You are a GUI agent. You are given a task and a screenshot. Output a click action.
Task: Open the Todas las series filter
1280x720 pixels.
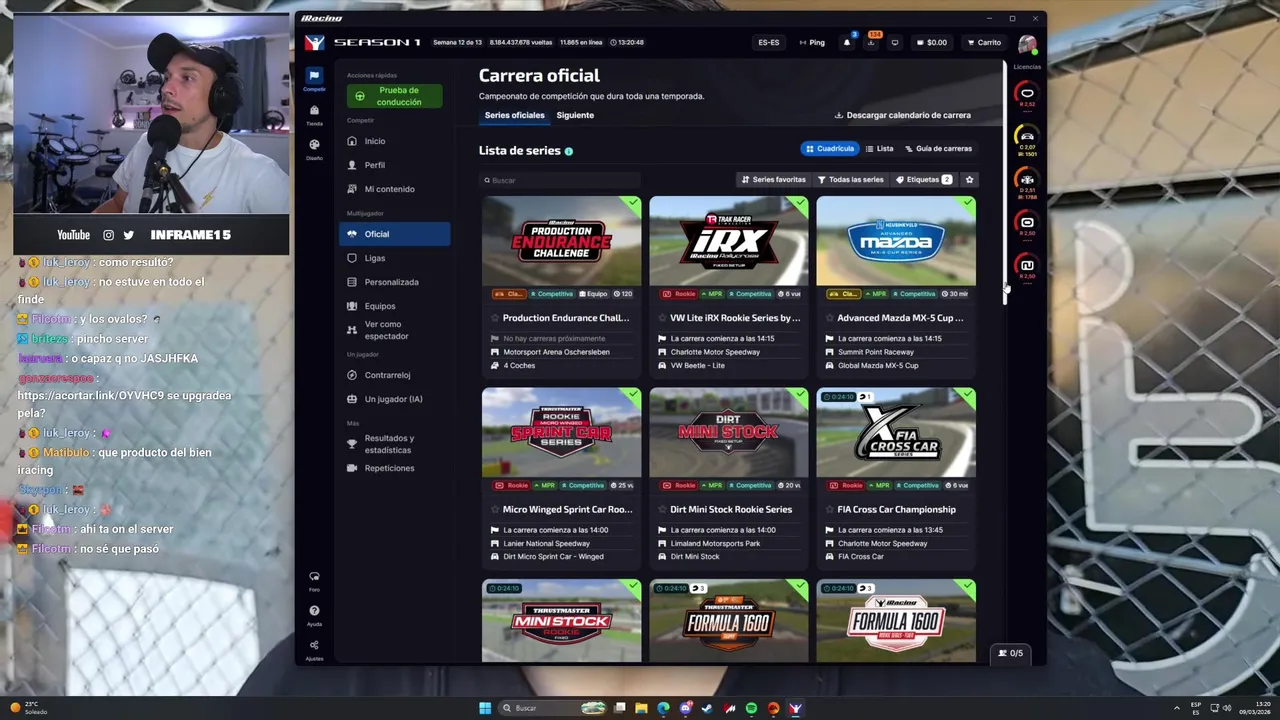pos(851,180)
